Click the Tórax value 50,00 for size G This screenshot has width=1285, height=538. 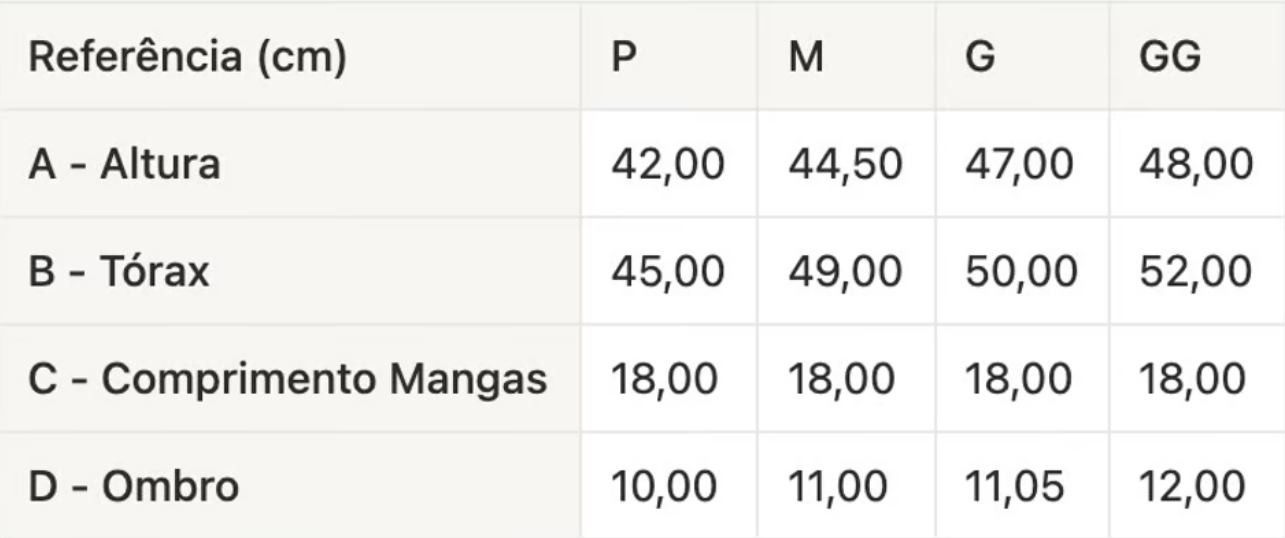coord(1021,272)
